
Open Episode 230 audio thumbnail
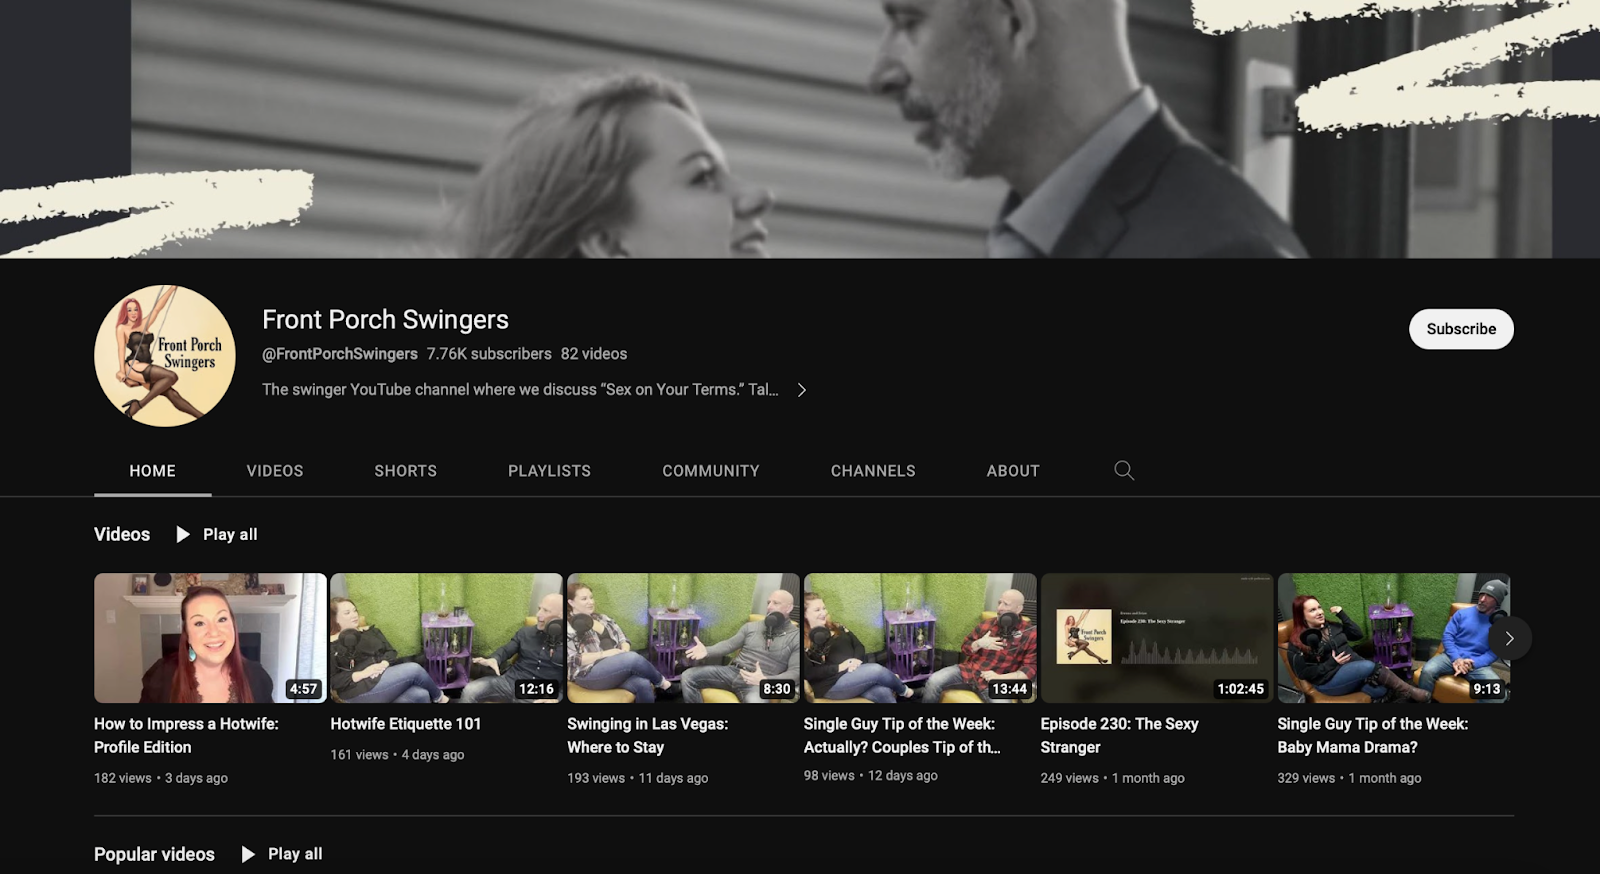[1157, 638]
